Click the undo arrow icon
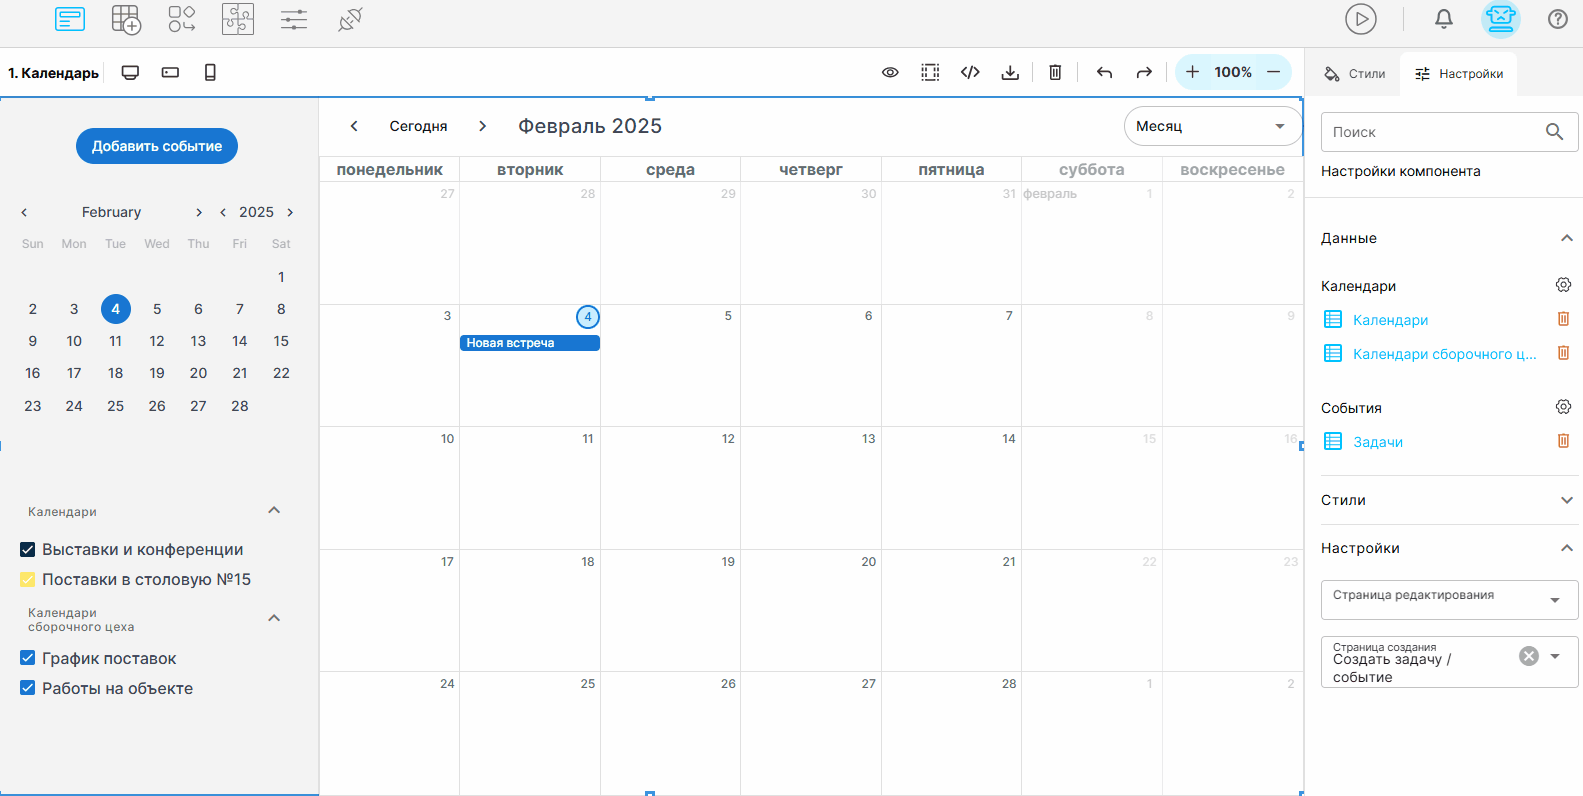 pos(1104,72)
